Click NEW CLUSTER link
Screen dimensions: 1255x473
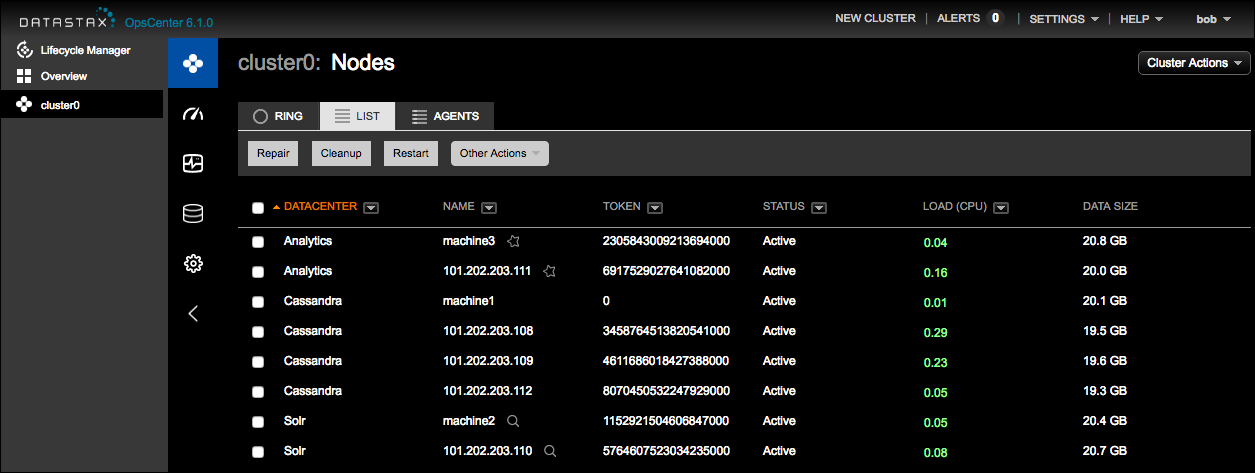(875, 19)
